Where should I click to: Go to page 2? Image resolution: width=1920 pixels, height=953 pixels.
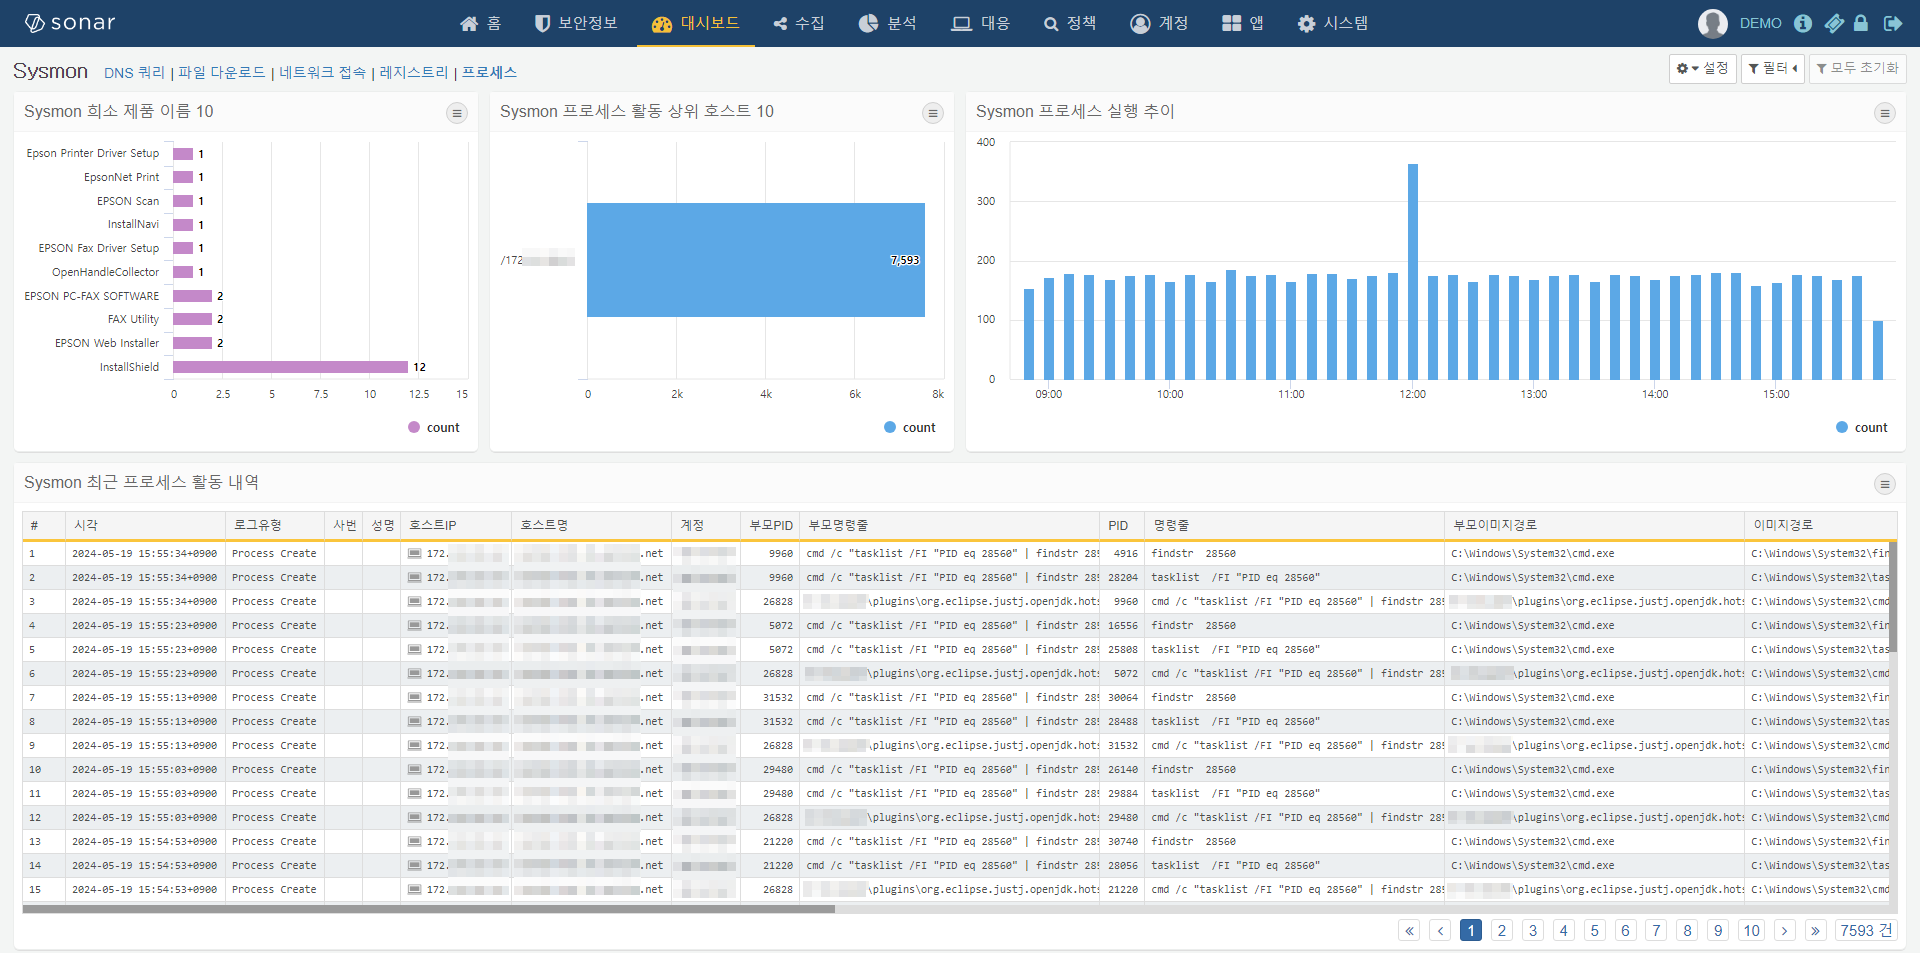coord(1502,930)
